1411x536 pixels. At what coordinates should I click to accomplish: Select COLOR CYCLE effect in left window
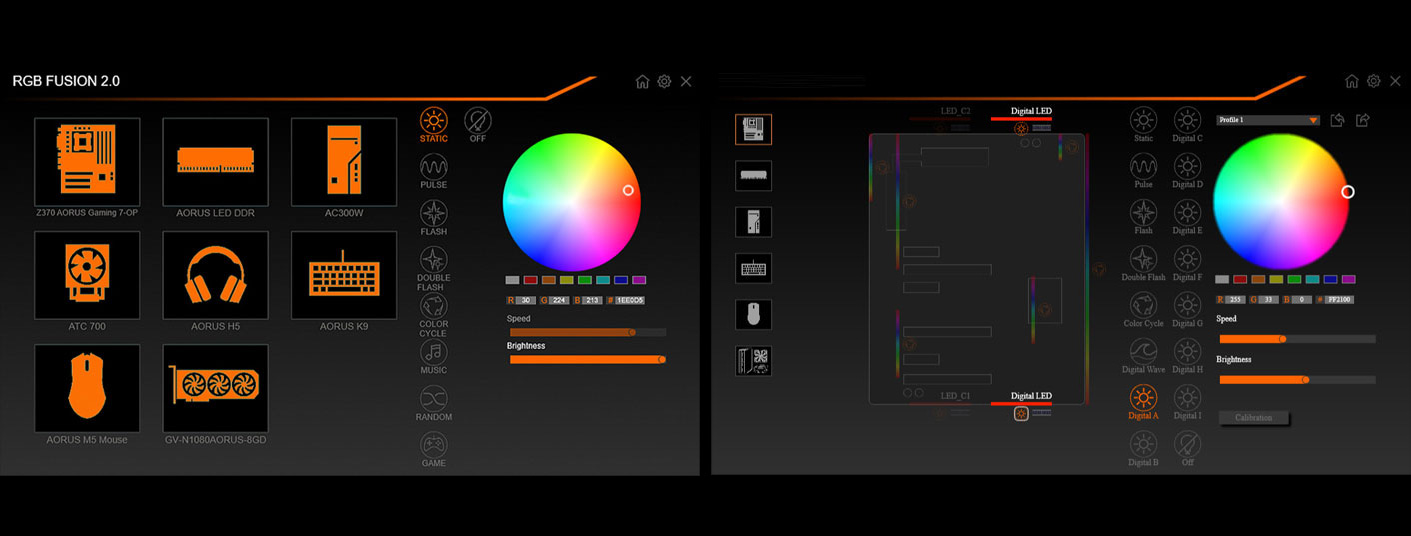pyautogui.click(x=433, y=315)
